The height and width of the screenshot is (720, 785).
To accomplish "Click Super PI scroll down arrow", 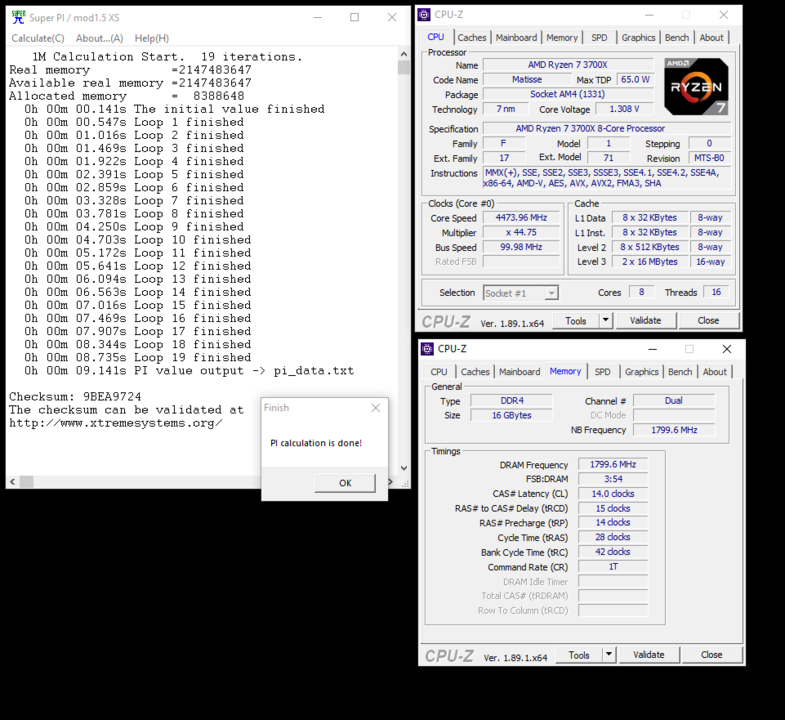I will point(404,468).
